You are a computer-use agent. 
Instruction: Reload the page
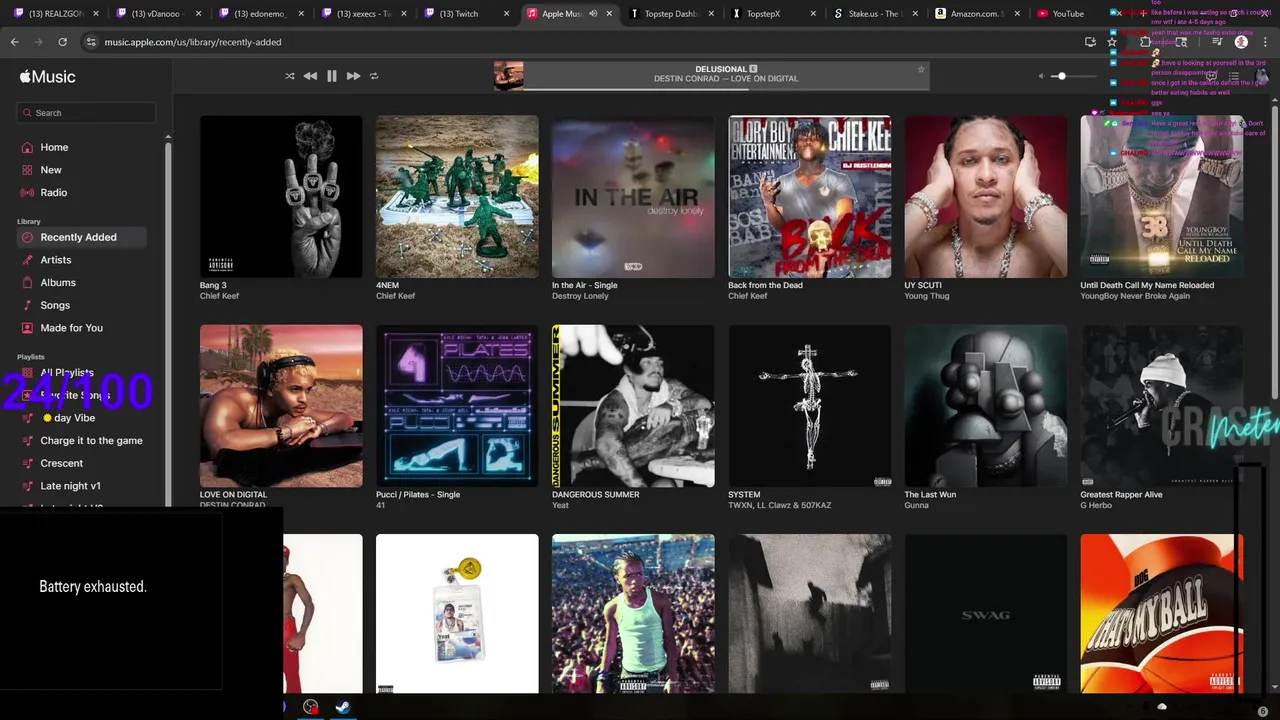(x=62, y=42)
